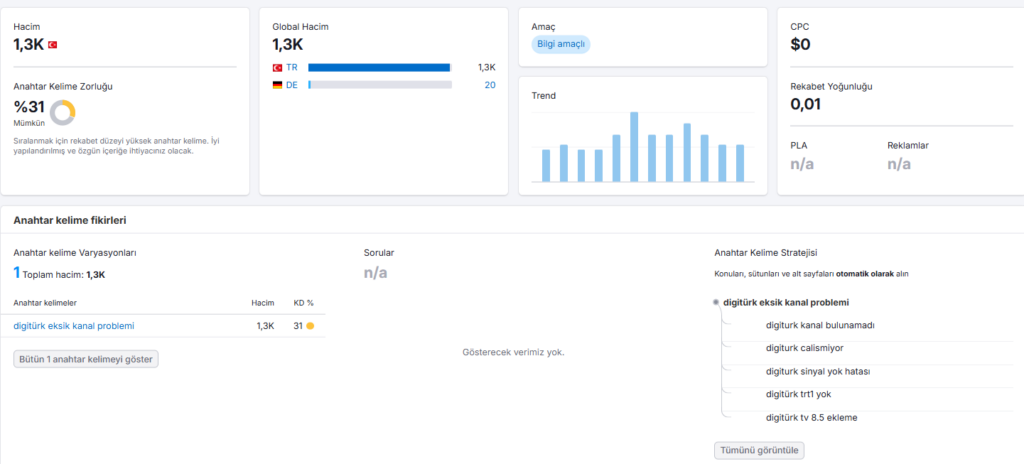Screen dimensions: 1024x464
Task: Click the Tümünü görüntüle button
Action: [760, 451]
